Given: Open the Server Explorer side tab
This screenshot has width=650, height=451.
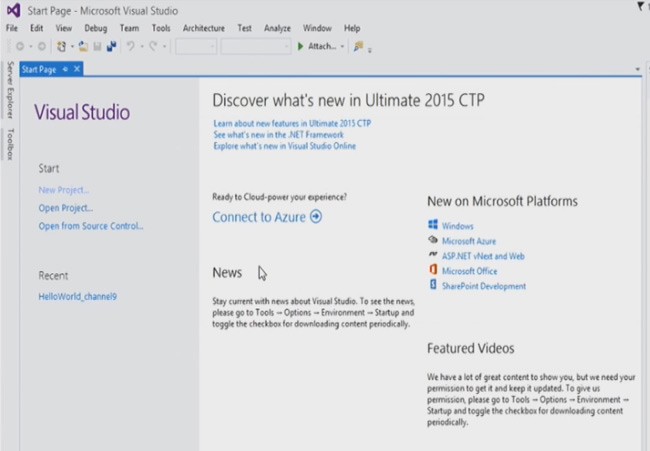Looking at the screenshot, I should (10, 90).
